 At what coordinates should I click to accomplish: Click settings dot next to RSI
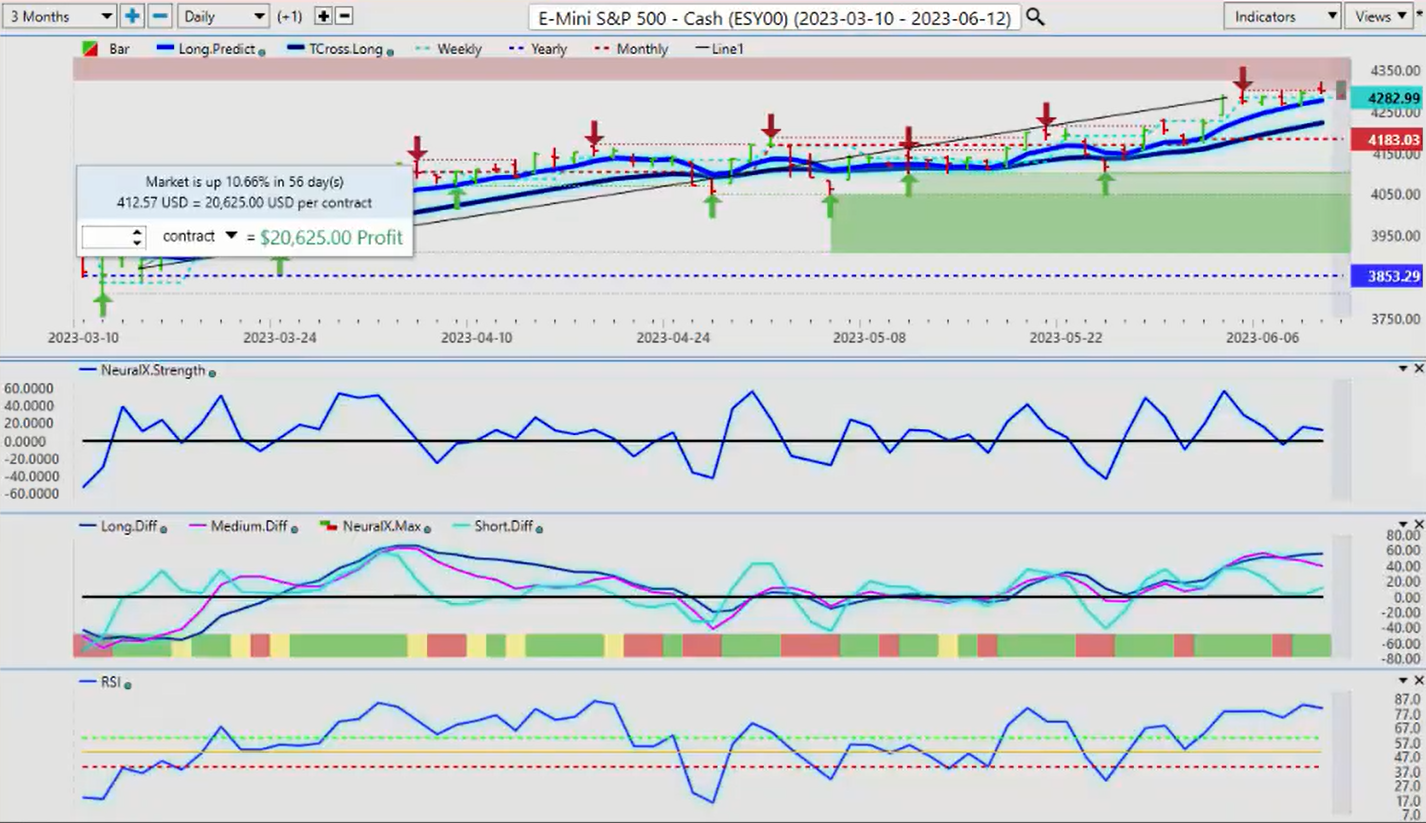coord(128,684)
